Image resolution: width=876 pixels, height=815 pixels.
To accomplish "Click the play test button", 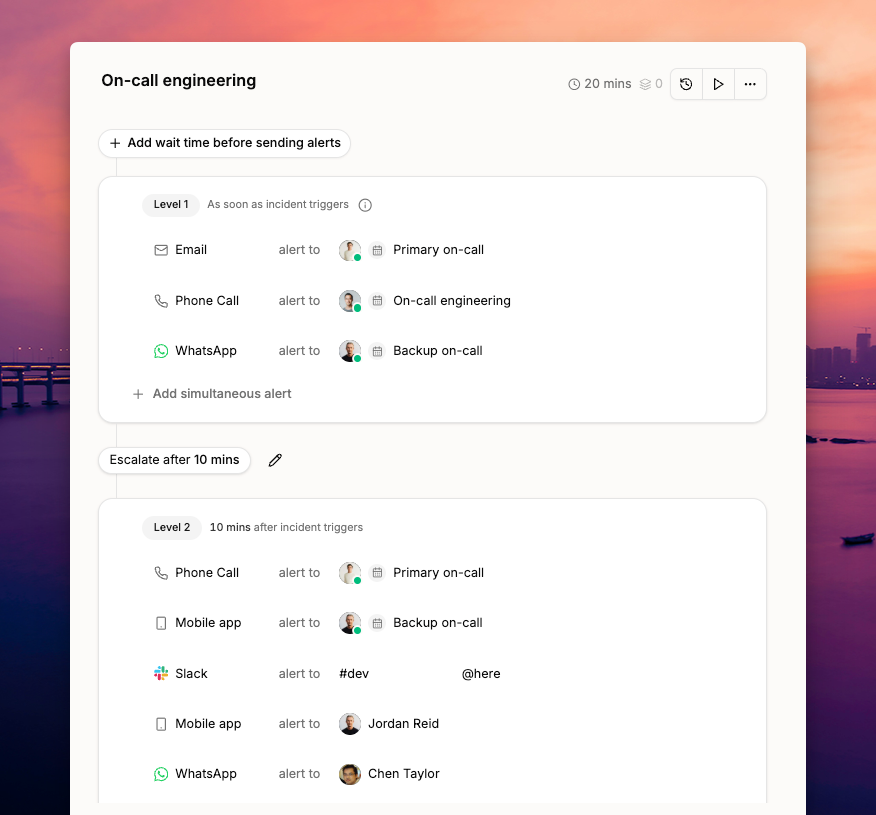I will click(x=718, y=84).
